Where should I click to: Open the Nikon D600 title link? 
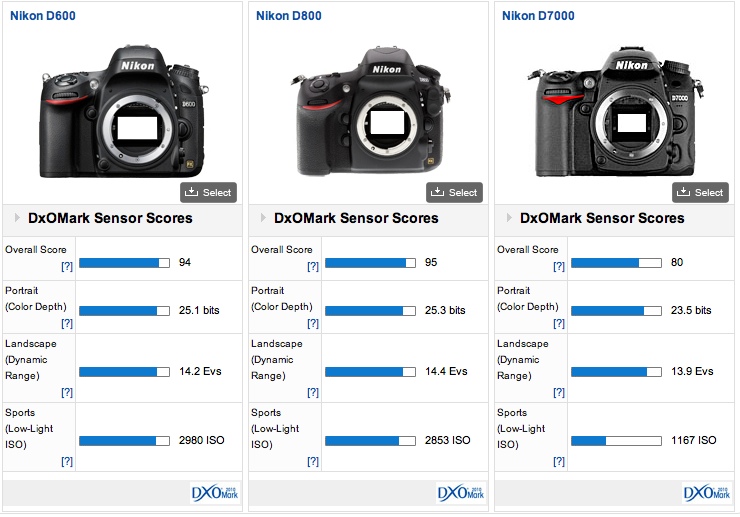43,16
